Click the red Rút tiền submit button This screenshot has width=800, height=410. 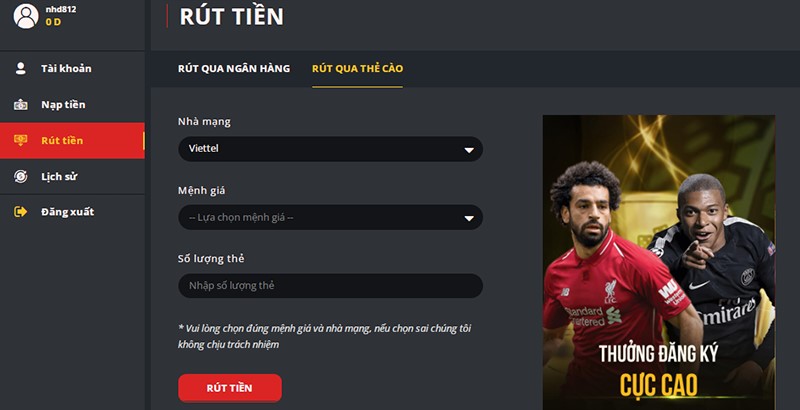230,388
